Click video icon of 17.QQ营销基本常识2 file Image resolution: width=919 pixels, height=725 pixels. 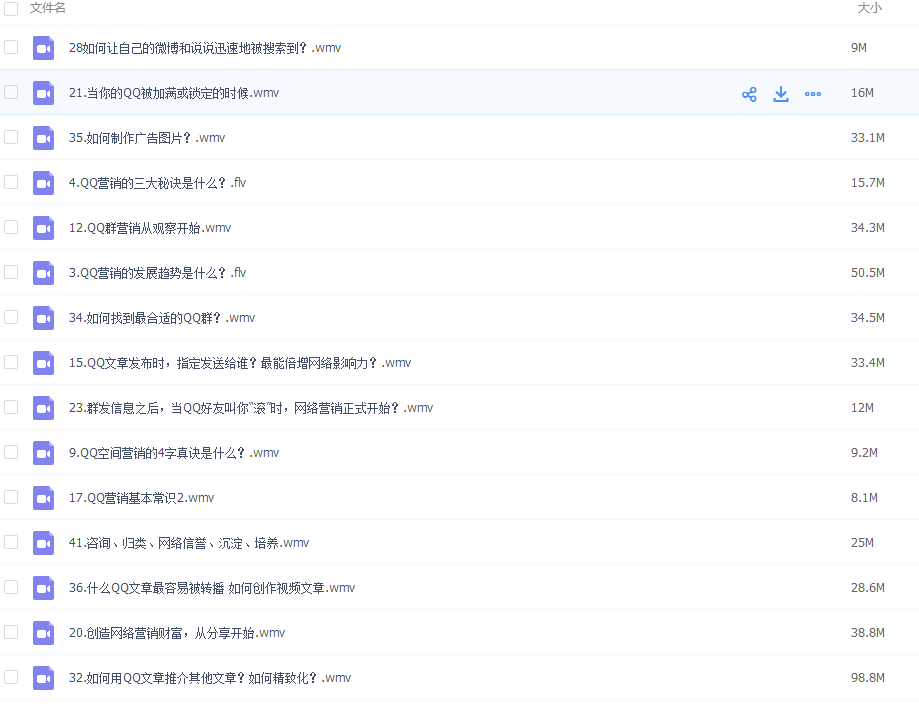[43, 498]
